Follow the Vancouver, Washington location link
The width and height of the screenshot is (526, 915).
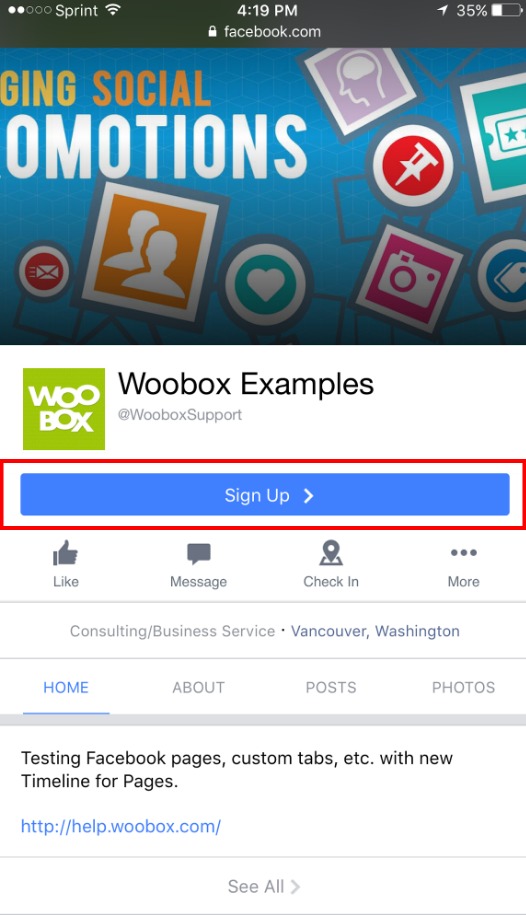tap(375, 631)
